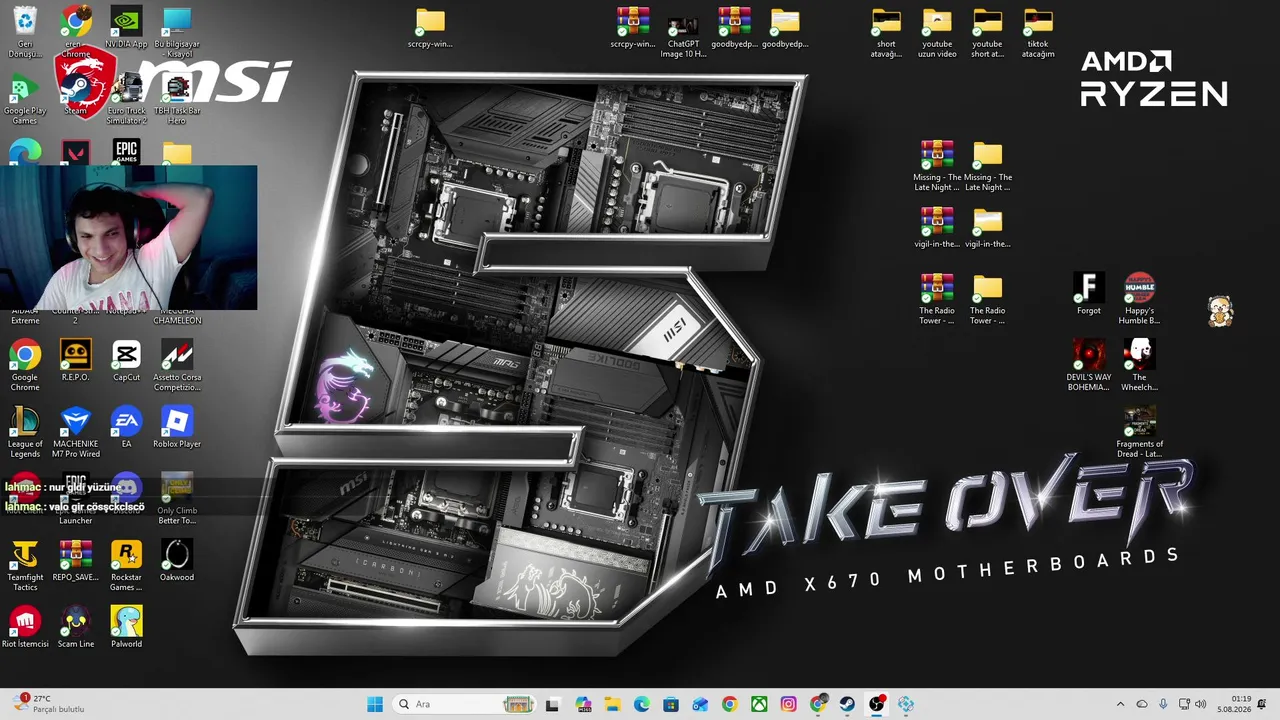The image size is (1280, 720).
Task: Click the taskbar search box 'Ara'
Action: click(x=465, y=704)
